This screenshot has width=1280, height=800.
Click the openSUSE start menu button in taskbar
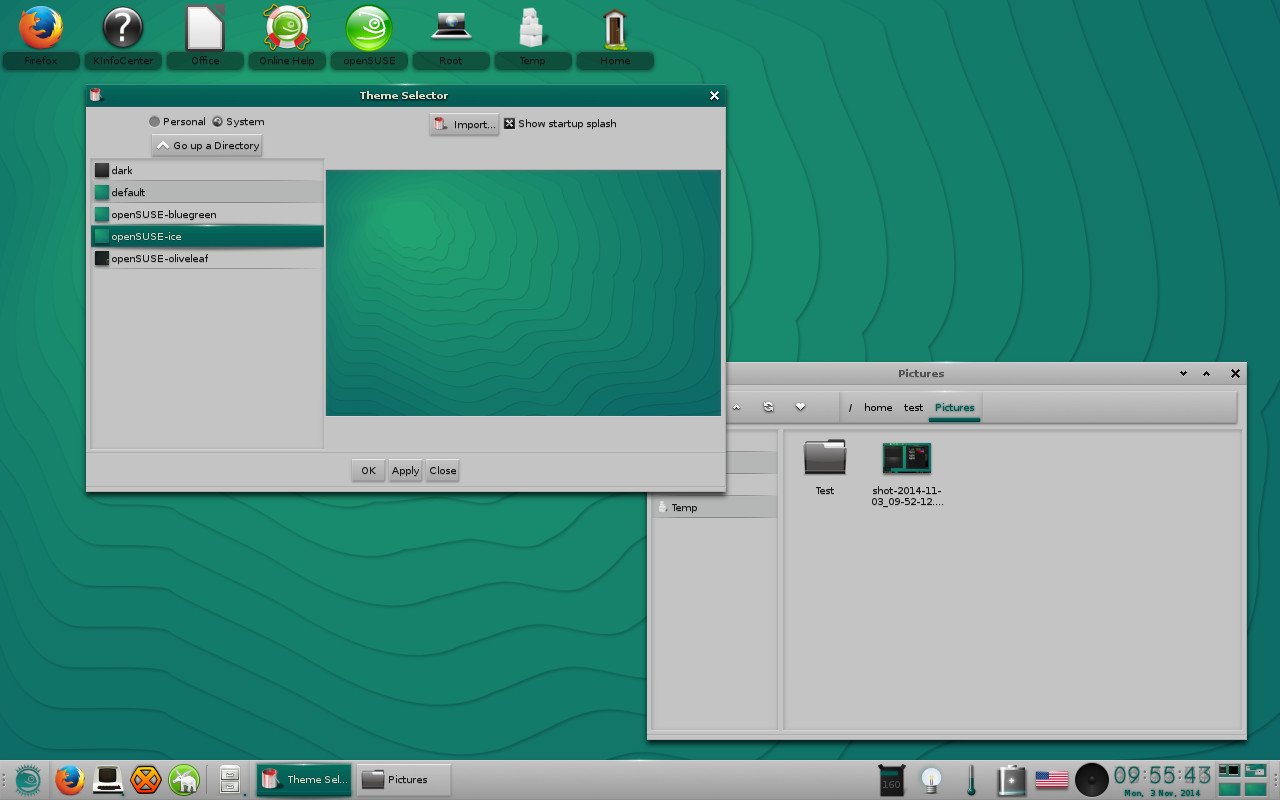tap(26, 779)
